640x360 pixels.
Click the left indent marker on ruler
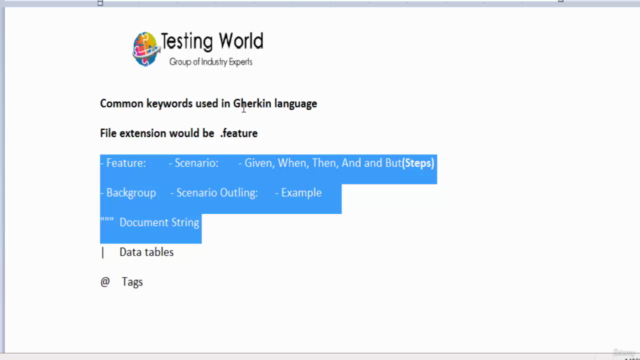pos(100,3)
